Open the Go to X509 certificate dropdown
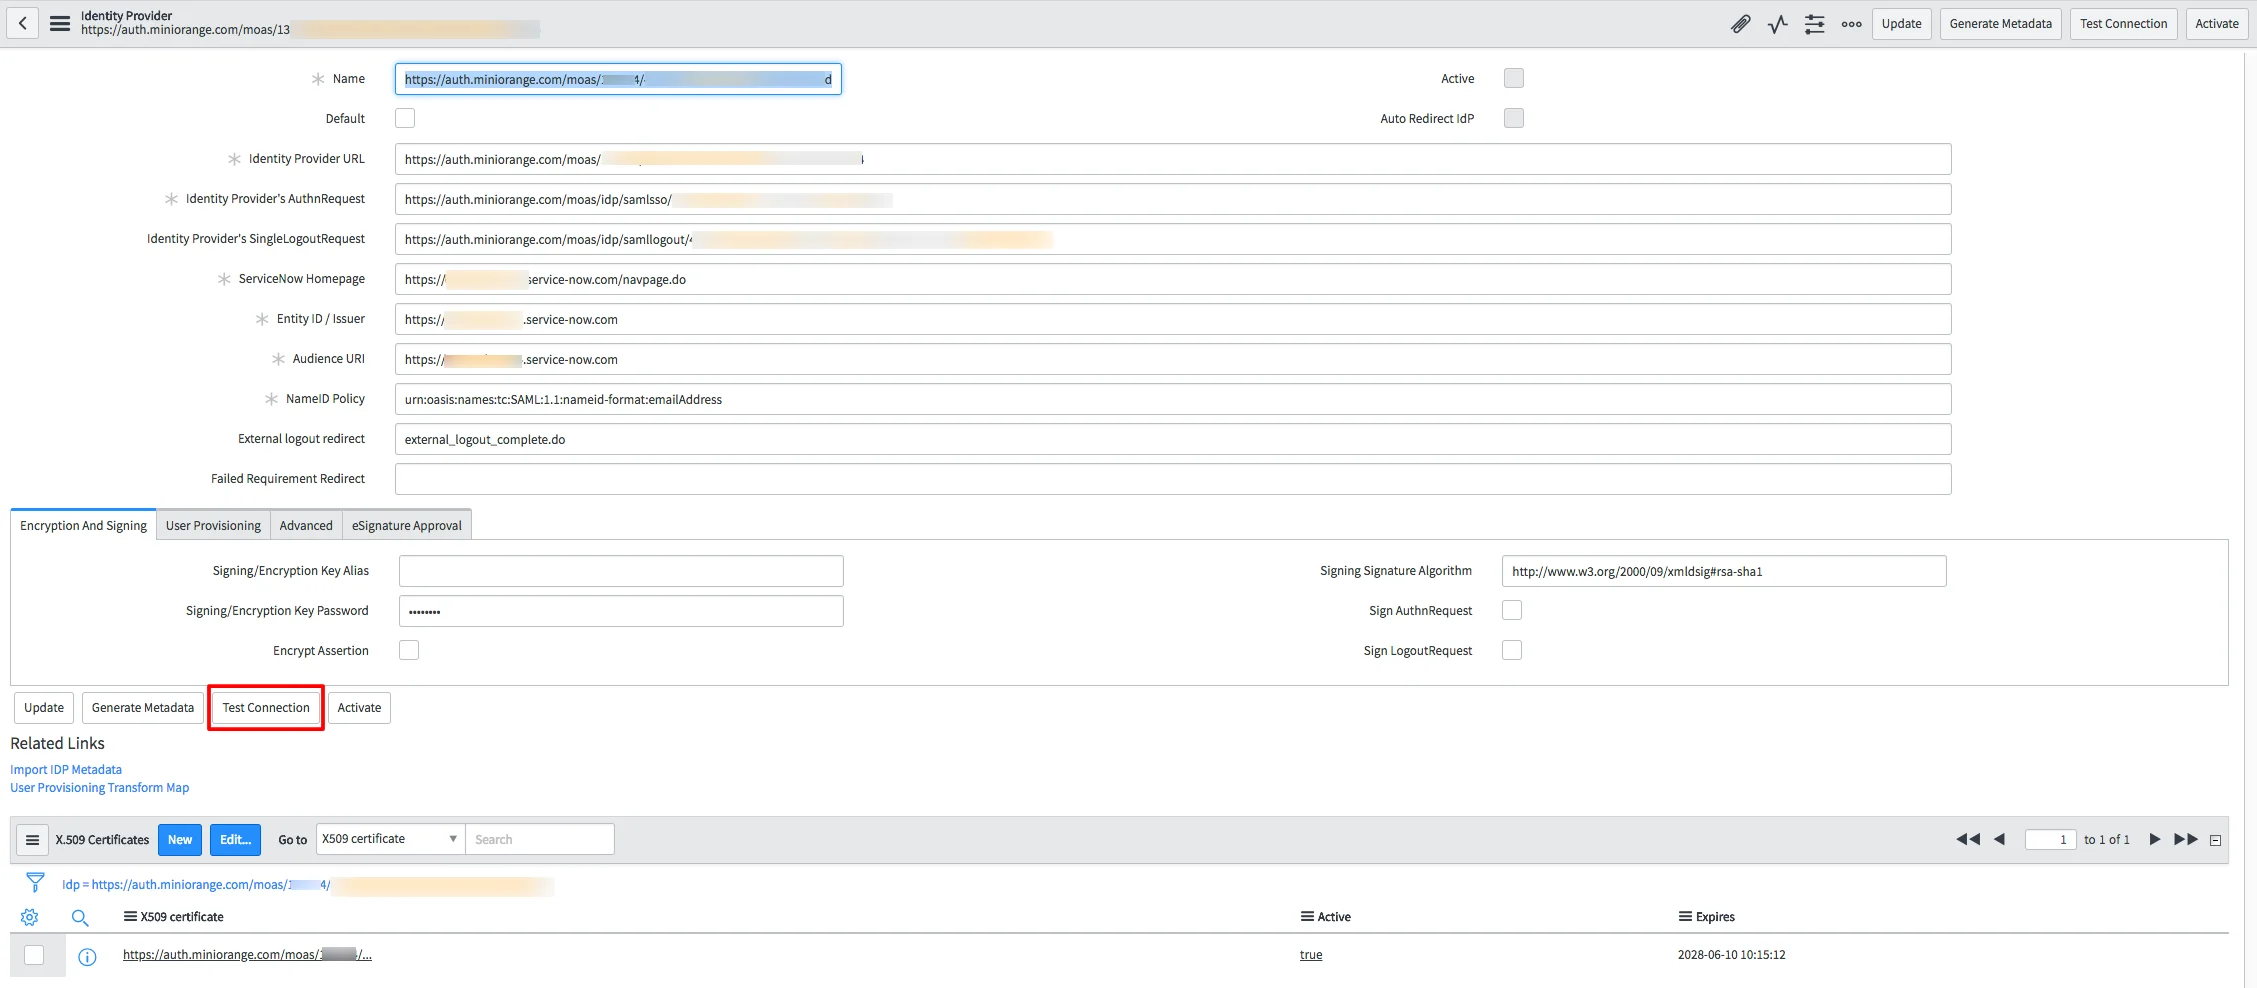Viewport: 2257px width, 988px height. point(388,838)
